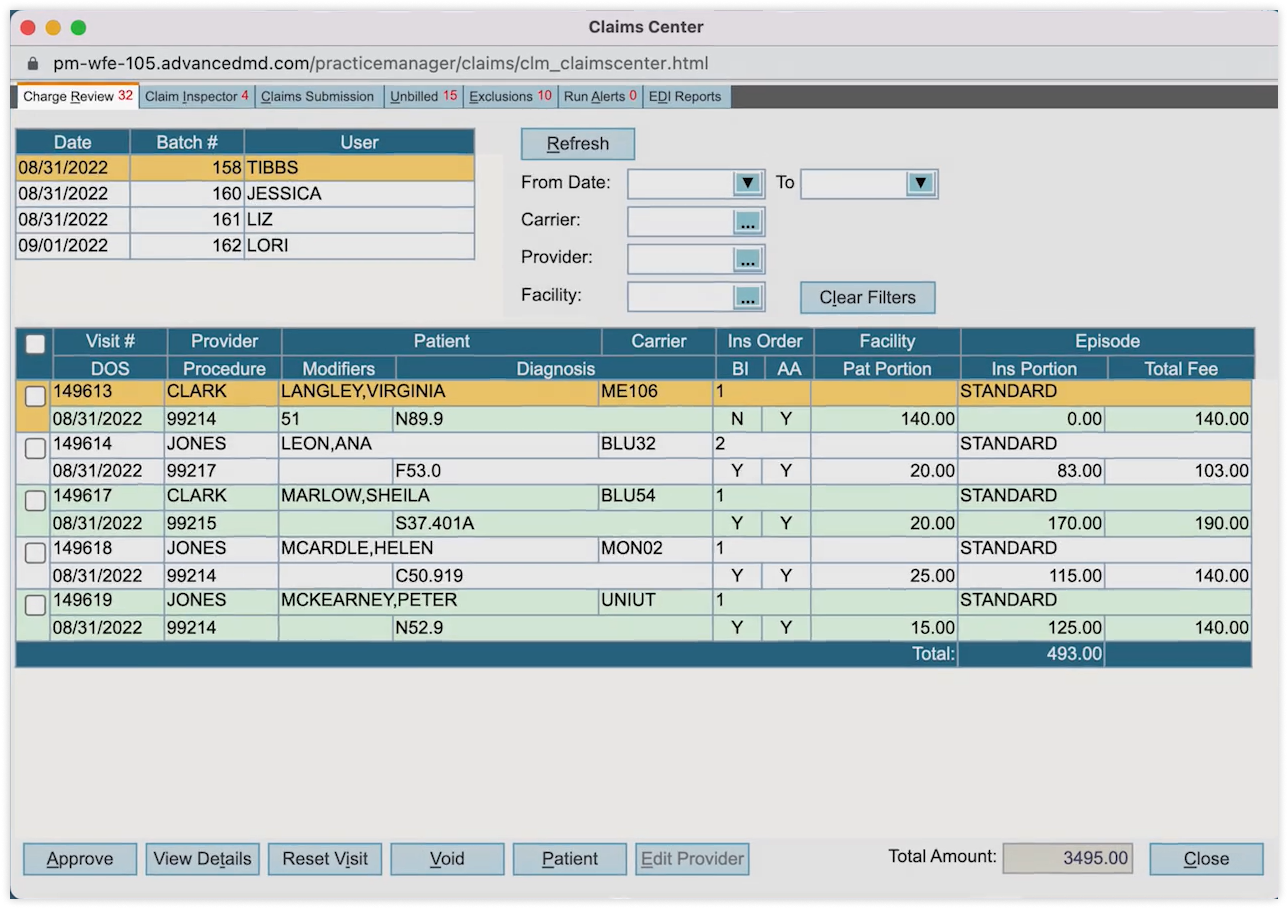The height and width of the screenshot is (909, 1288).
Task: Click procedure code 99215
Action: point(192,523)
